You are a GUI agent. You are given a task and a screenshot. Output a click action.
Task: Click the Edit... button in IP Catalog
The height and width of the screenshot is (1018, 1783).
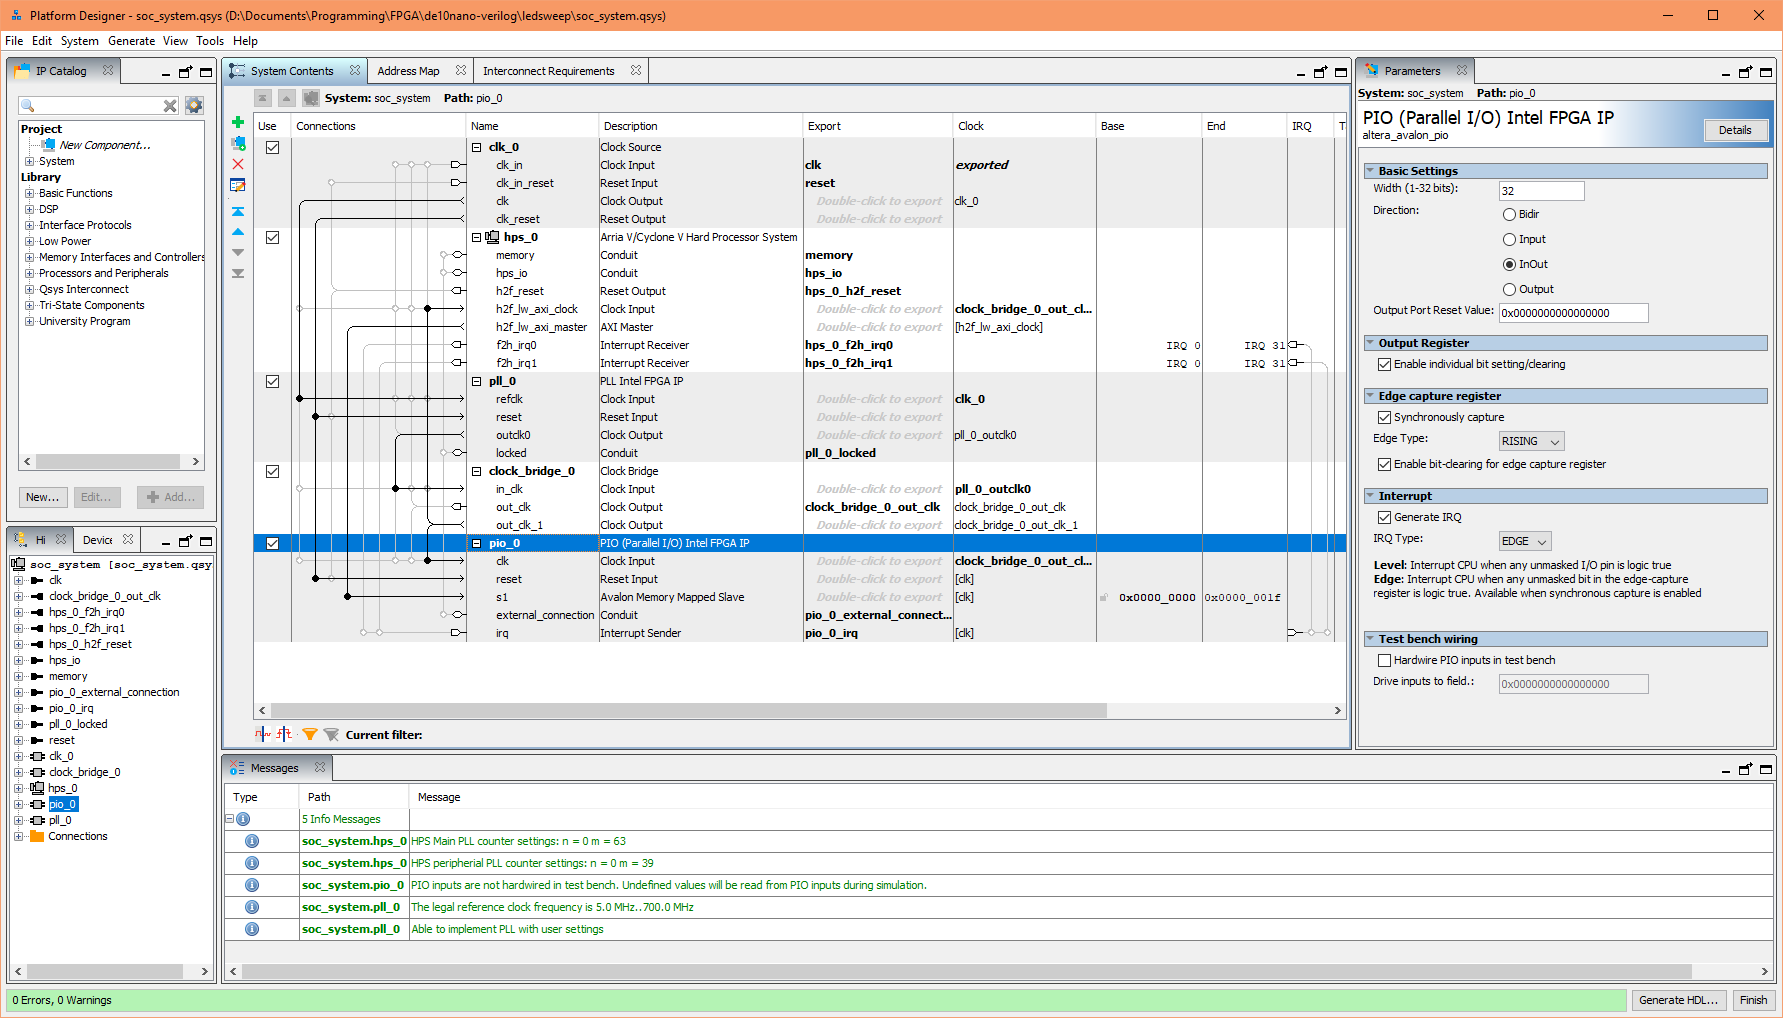tap(96, 497)
